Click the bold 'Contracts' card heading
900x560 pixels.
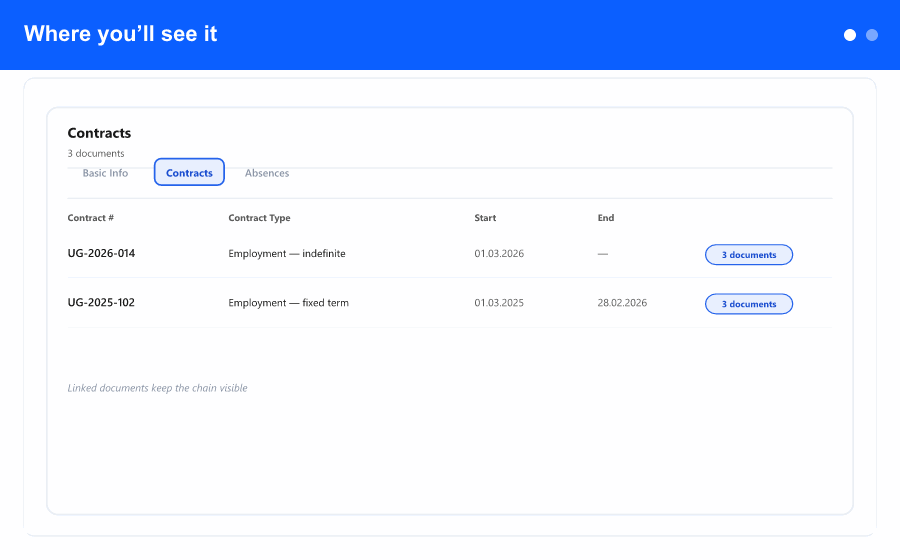(99, 133)
